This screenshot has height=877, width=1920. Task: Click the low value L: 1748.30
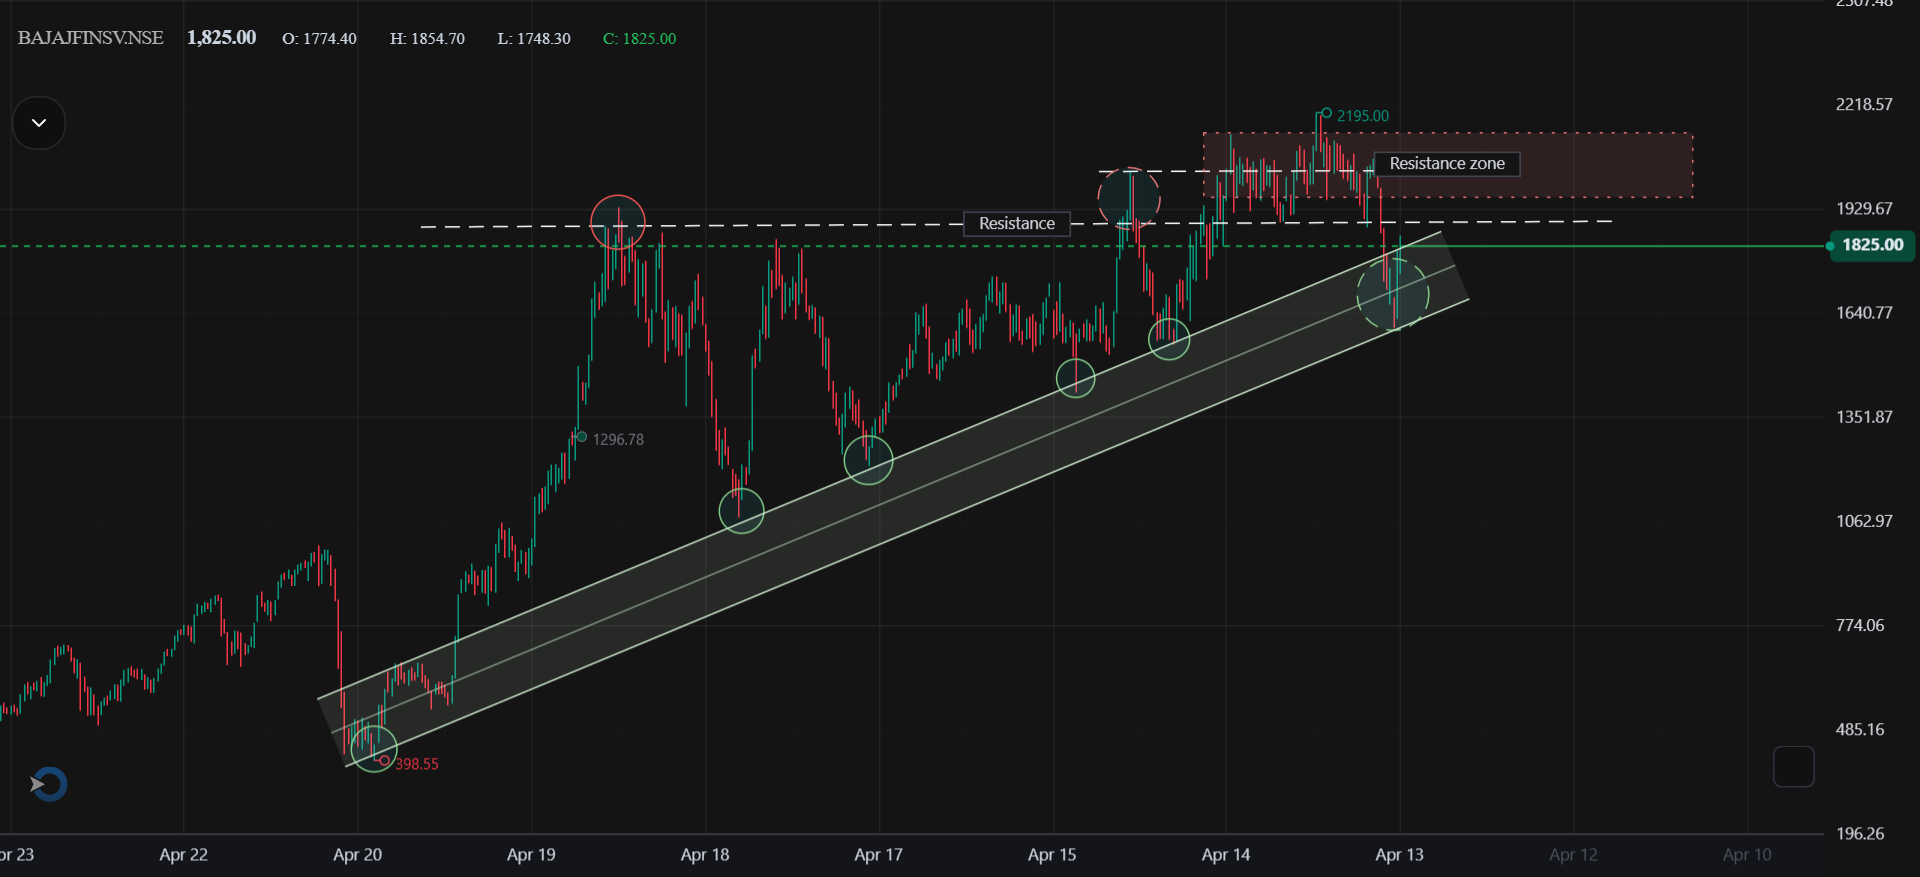(534, 39)
